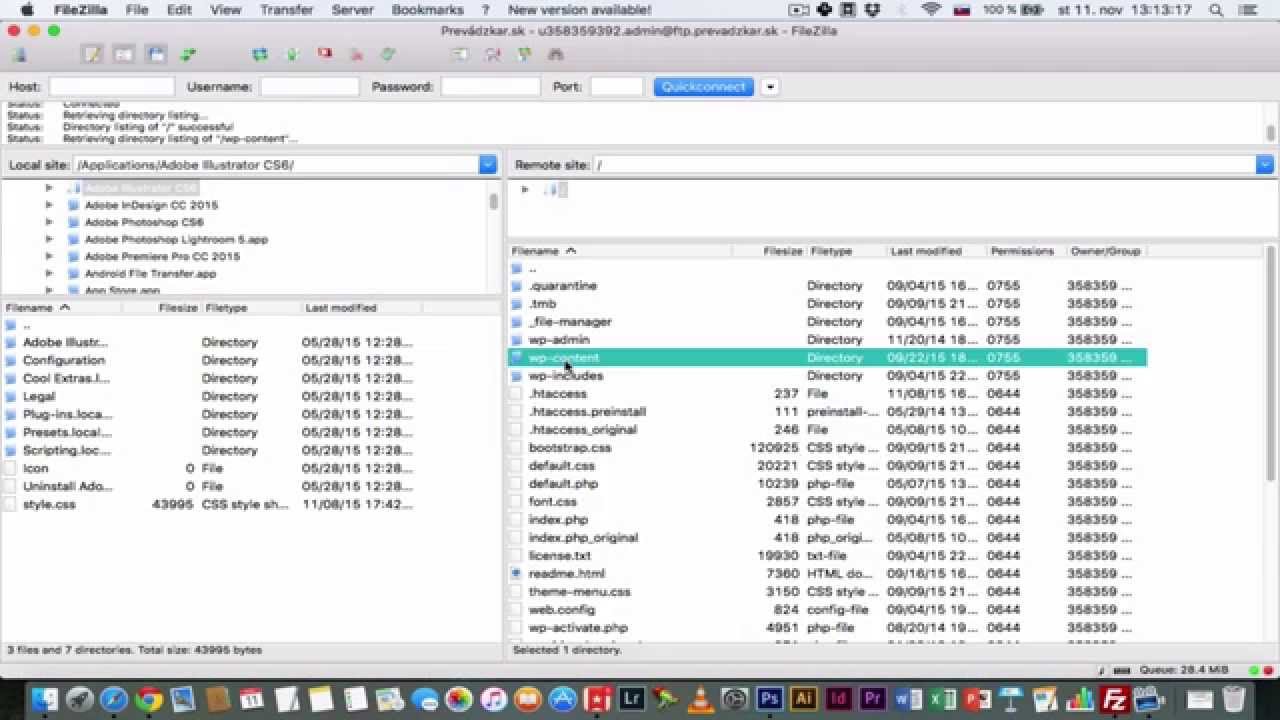
Task: Click the Port input field
Action: [616, 87]
